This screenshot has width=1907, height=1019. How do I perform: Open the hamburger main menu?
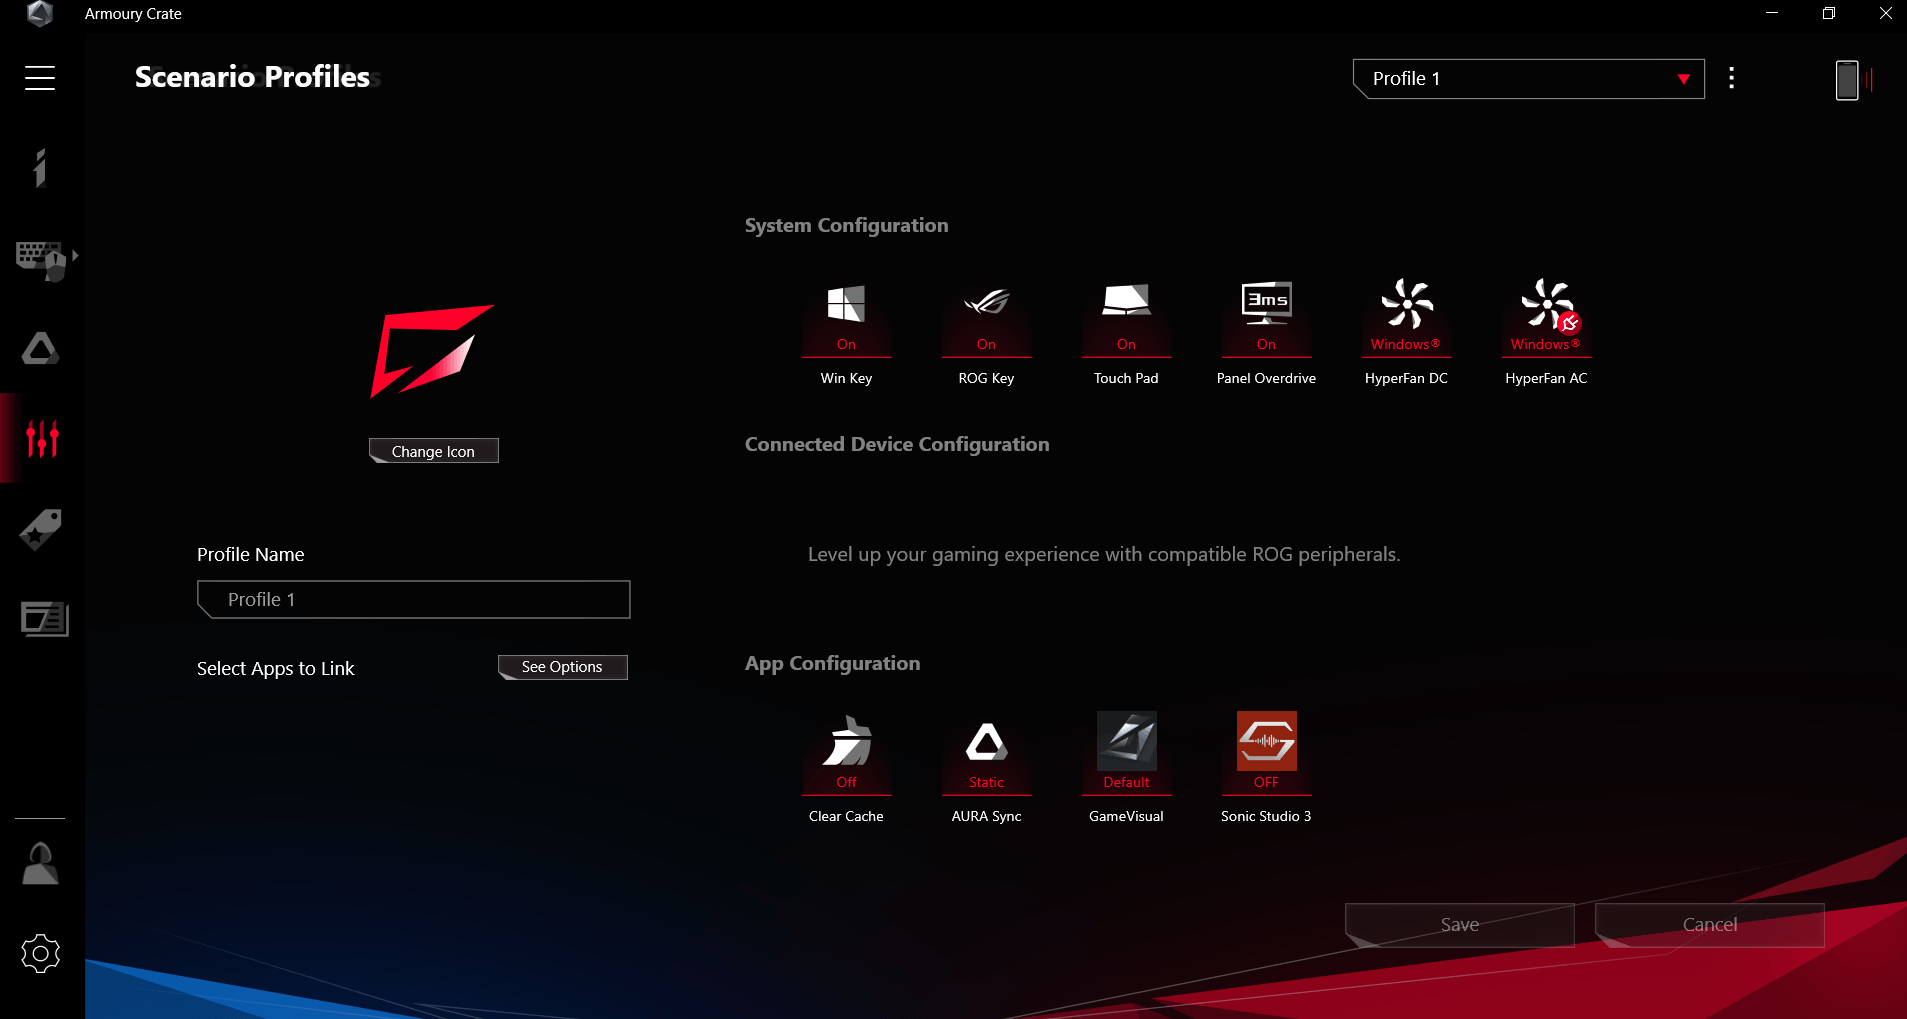[x=40, y=78]
